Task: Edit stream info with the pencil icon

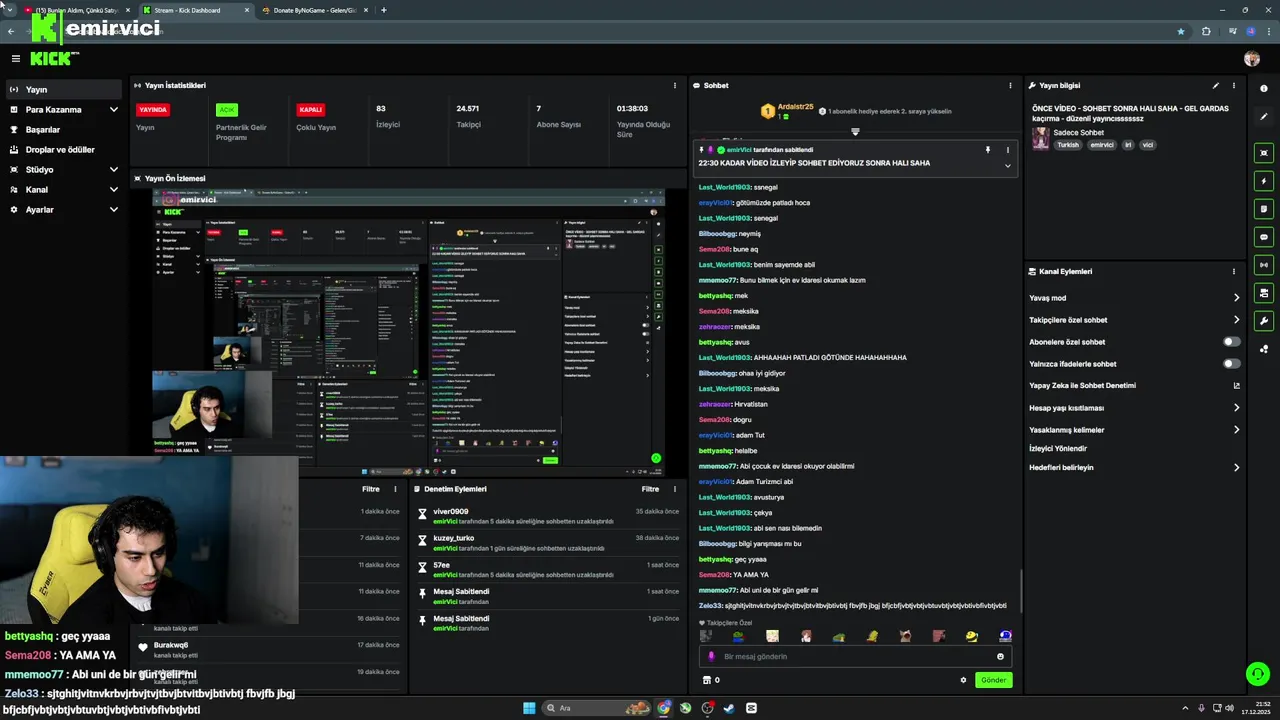Action: [1216, 86]
